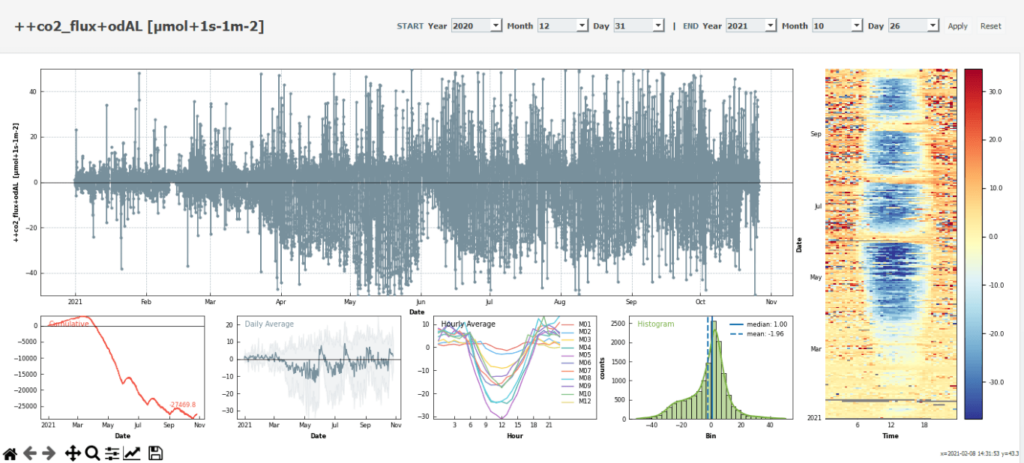The image size is (1024, 463).
Task: Select the Pan axes tool
Action: (72, 453)
